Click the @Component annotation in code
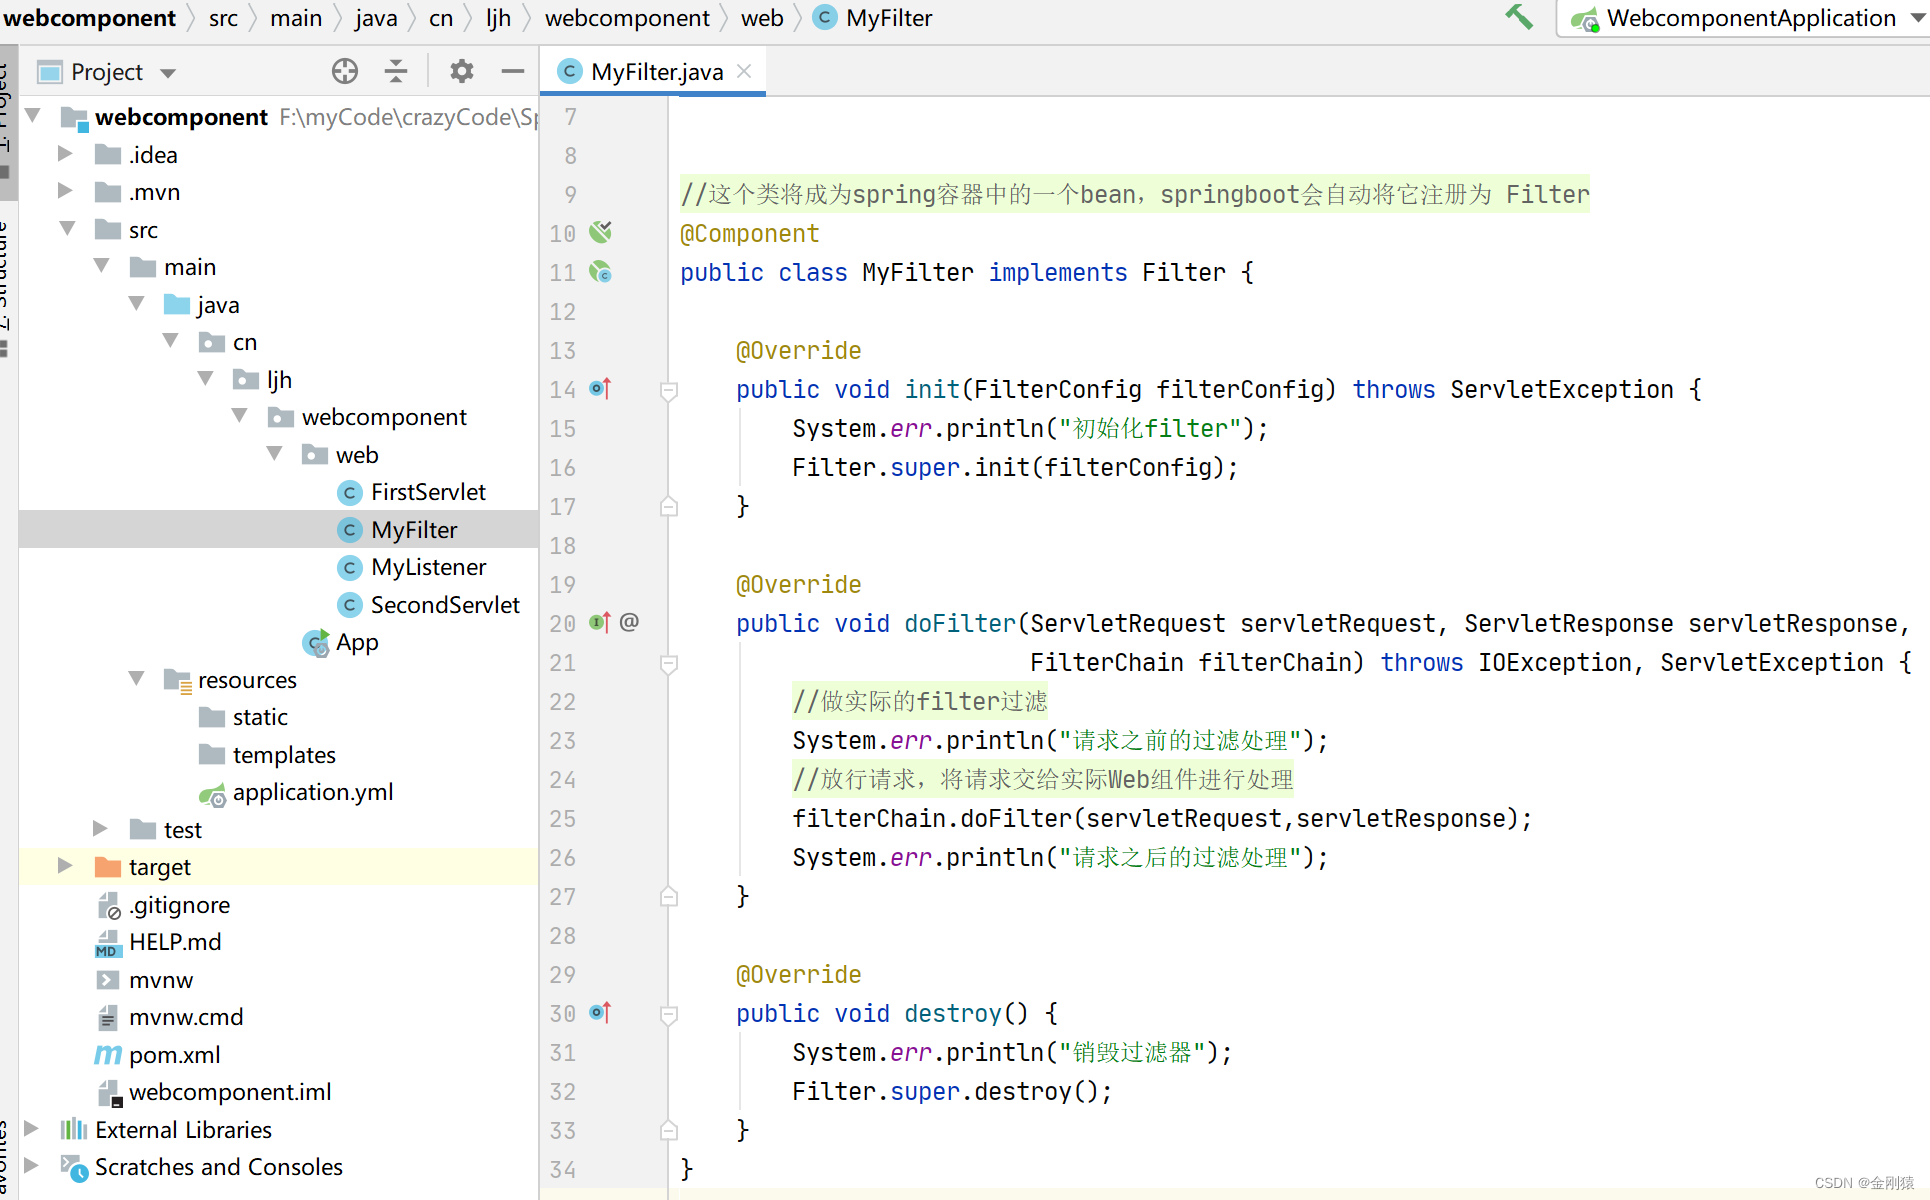The image size is (1930, 1200). [x=749, y=233]
